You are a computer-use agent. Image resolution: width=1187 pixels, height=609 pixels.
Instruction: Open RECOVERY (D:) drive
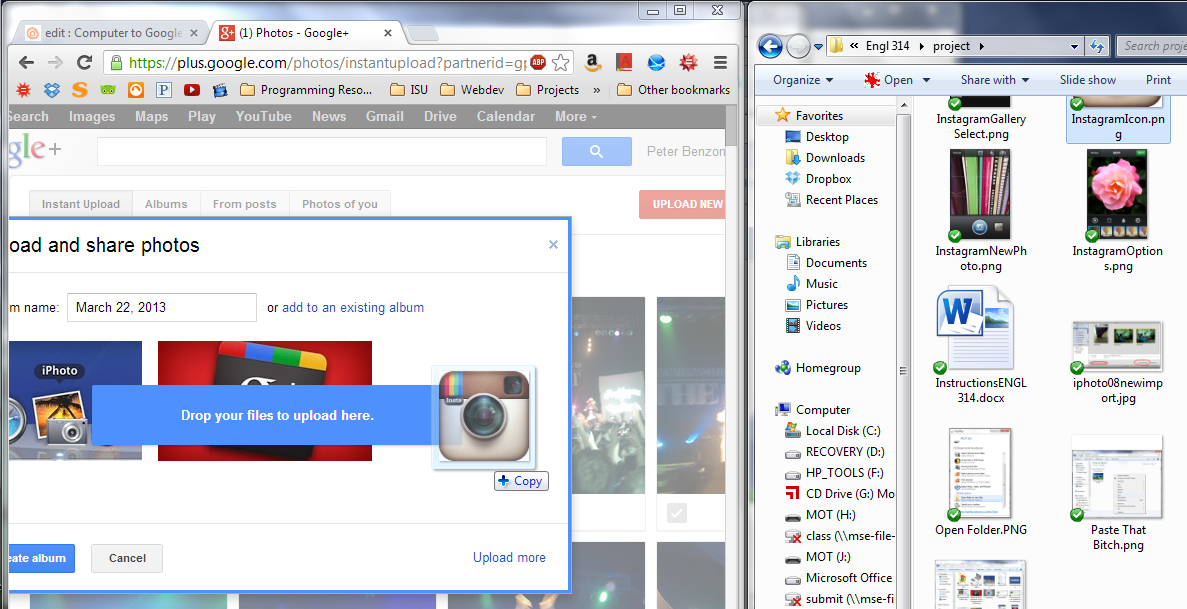(834, 451)
